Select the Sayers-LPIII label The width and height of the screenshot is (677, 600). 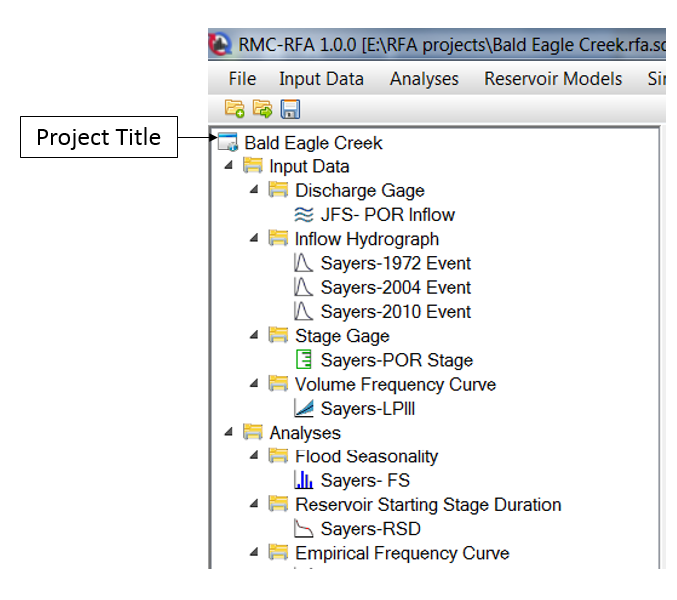[368, 409]
